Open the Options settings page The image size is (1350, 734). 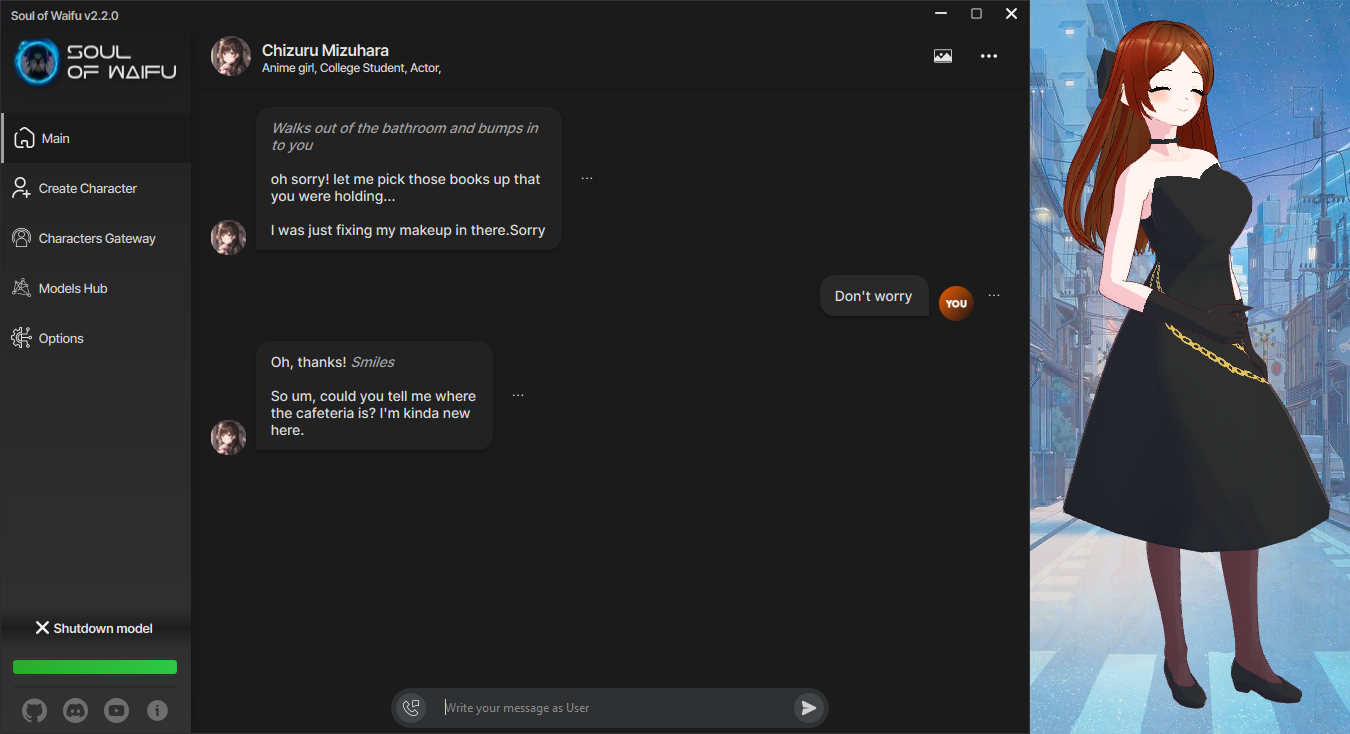click(x=96, y=338)
